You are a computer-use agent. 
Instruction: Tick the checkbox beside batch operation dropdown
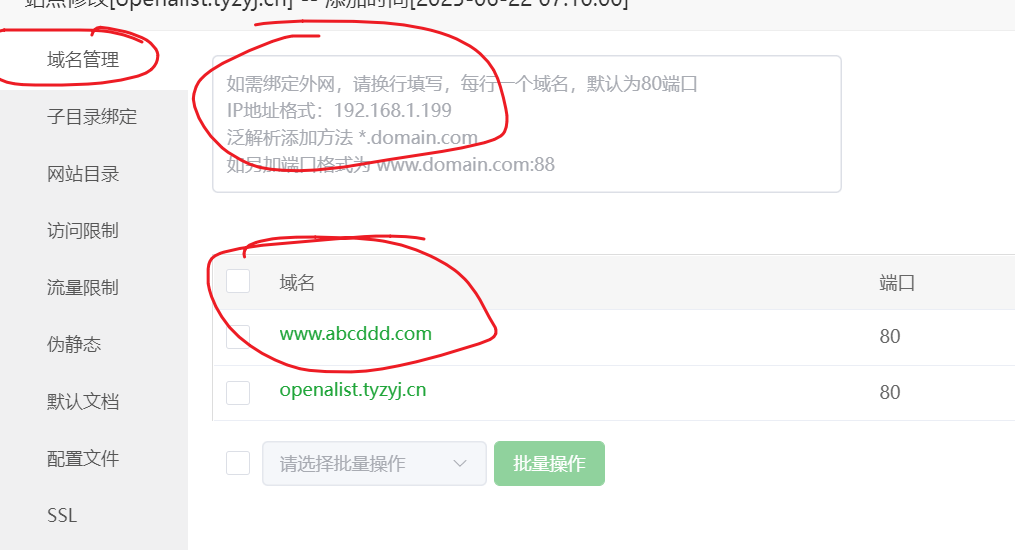tap(238, 463)
